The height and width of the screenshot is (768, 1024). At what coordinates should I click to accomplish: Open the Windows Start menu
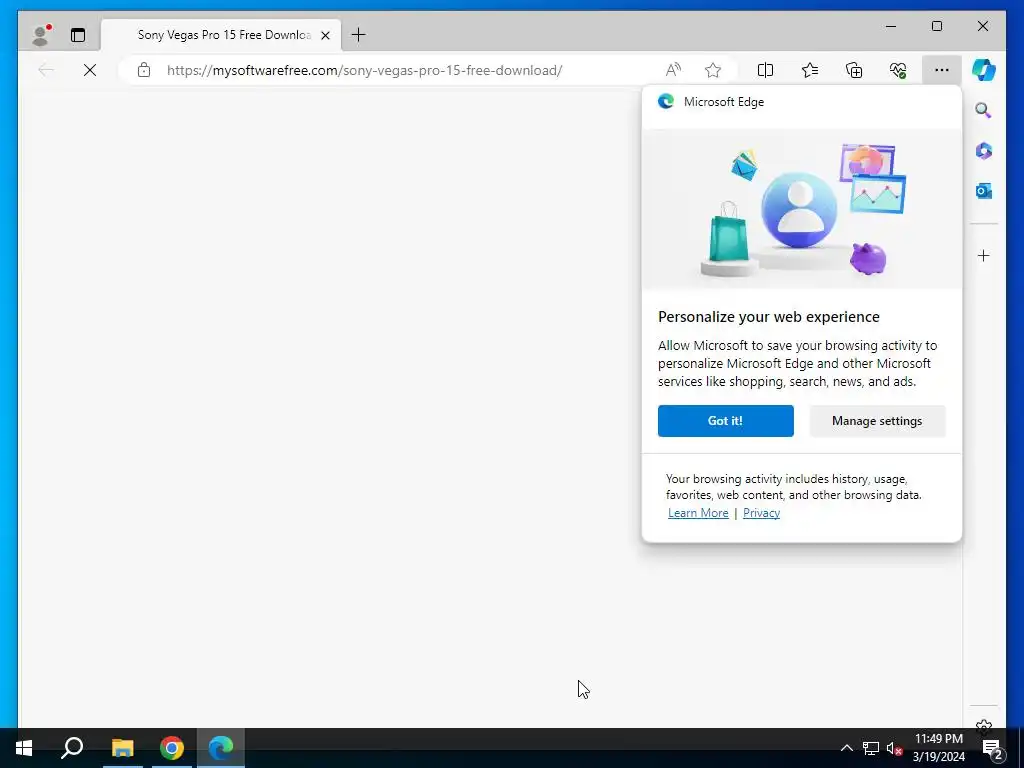tap(24, 748)
